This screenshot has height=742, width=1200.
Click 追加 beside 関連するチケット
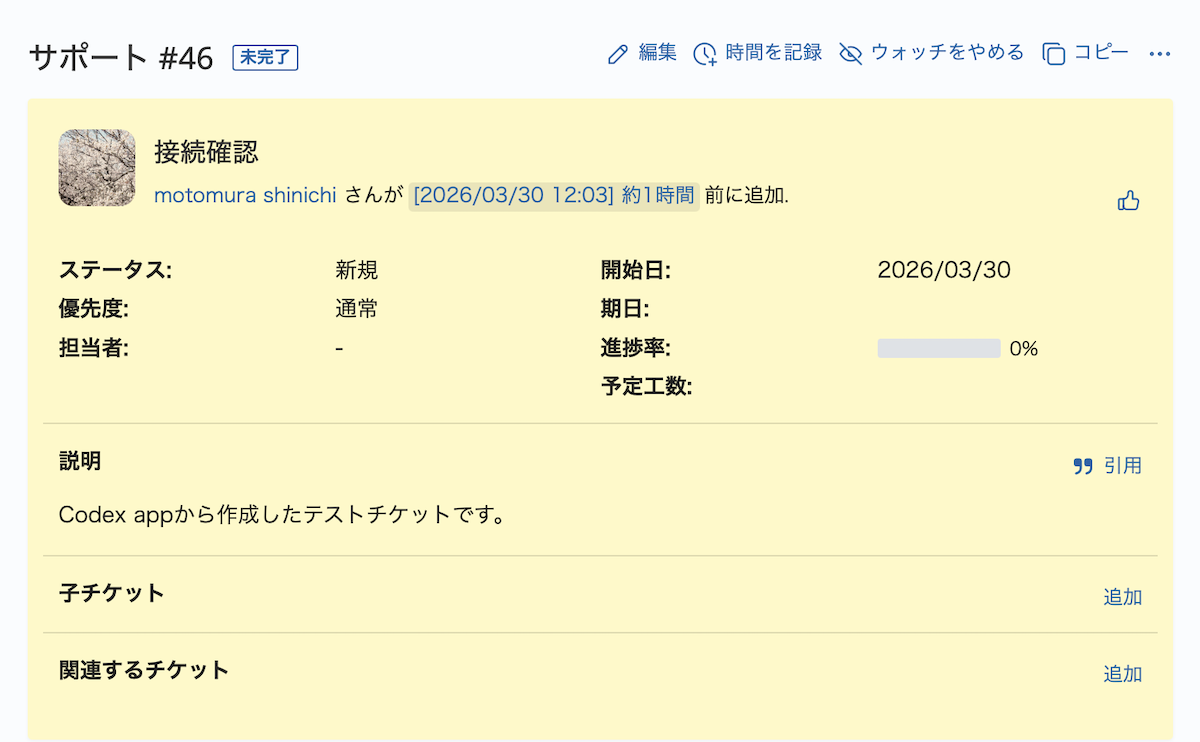point(1122,674)
